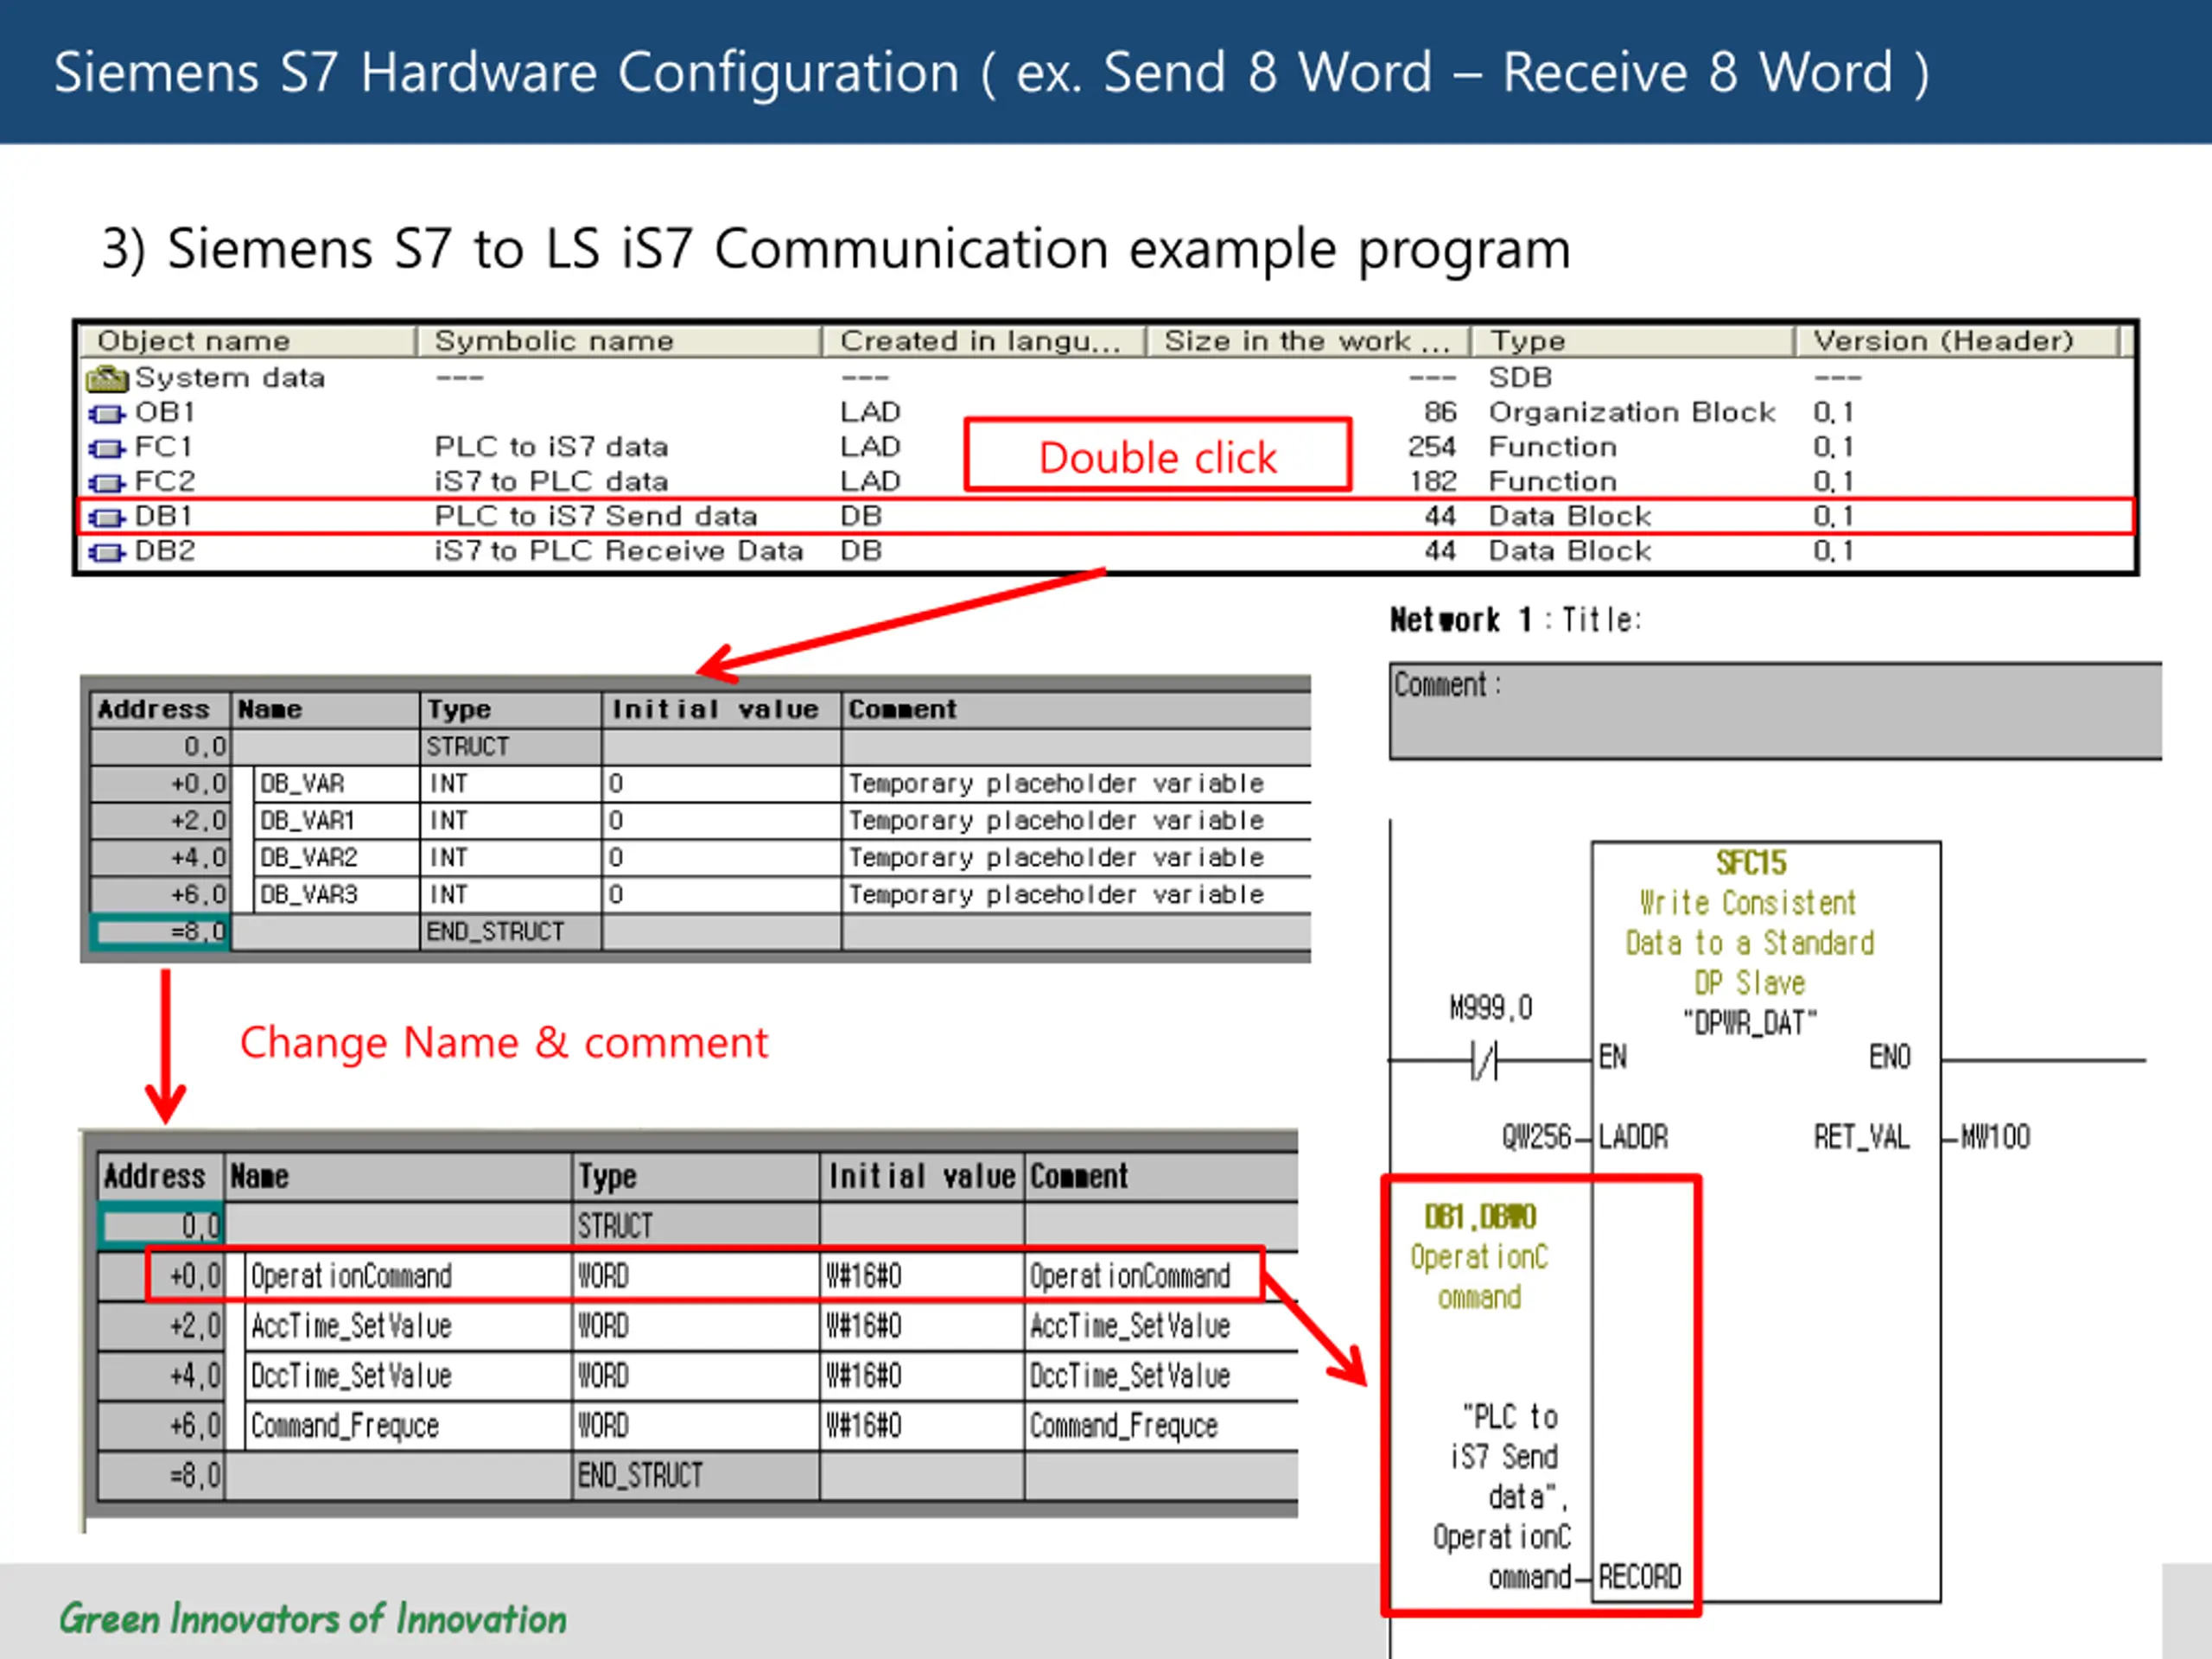
Task: Click WORD type cell of OperationCommand
Action: coord(696,1276)
